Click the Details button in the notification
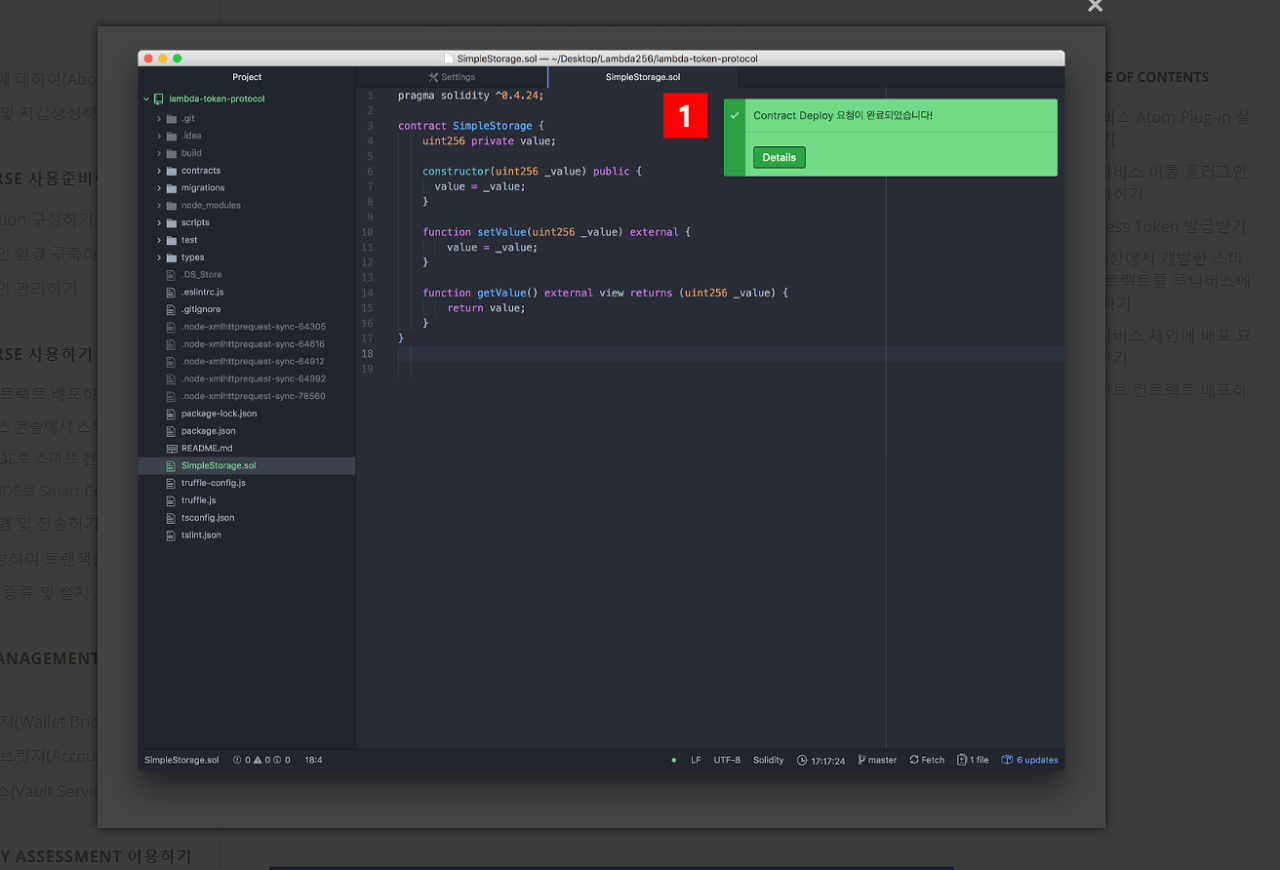 pos(779,157)
